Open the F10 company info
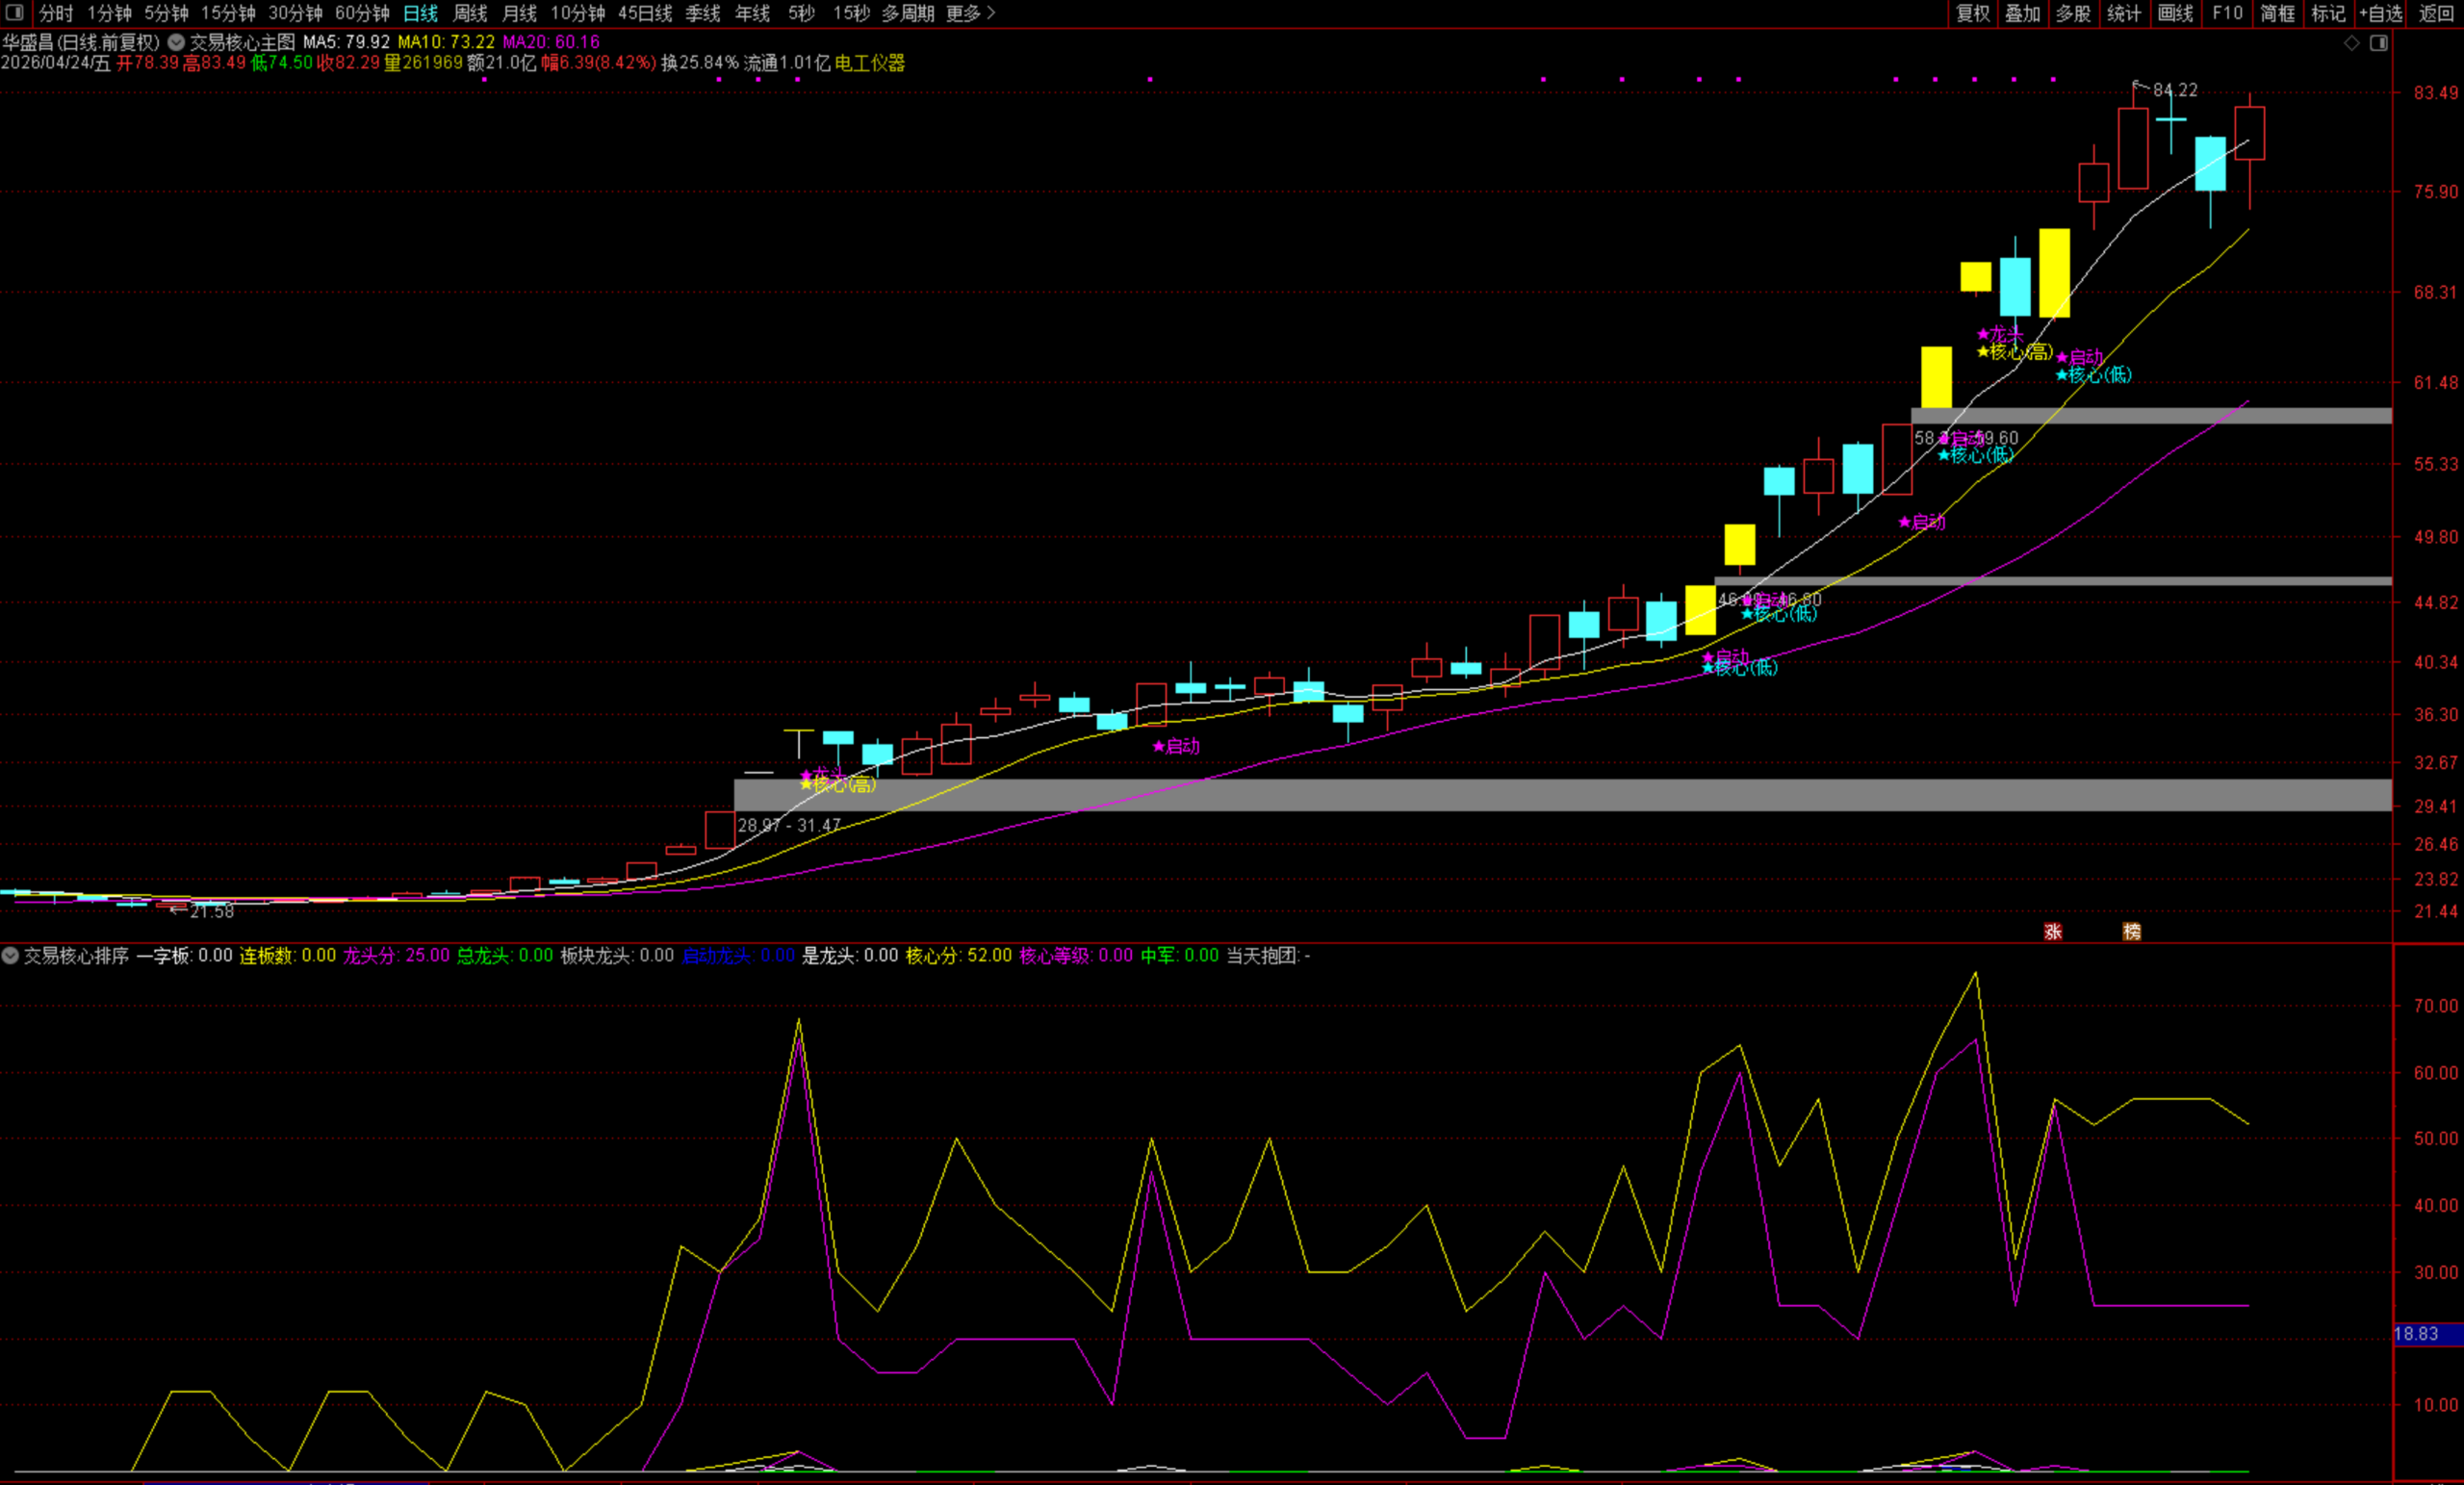This screenshot has width=2464, height=1485. pyautogui.click(x=2227, y=13)
